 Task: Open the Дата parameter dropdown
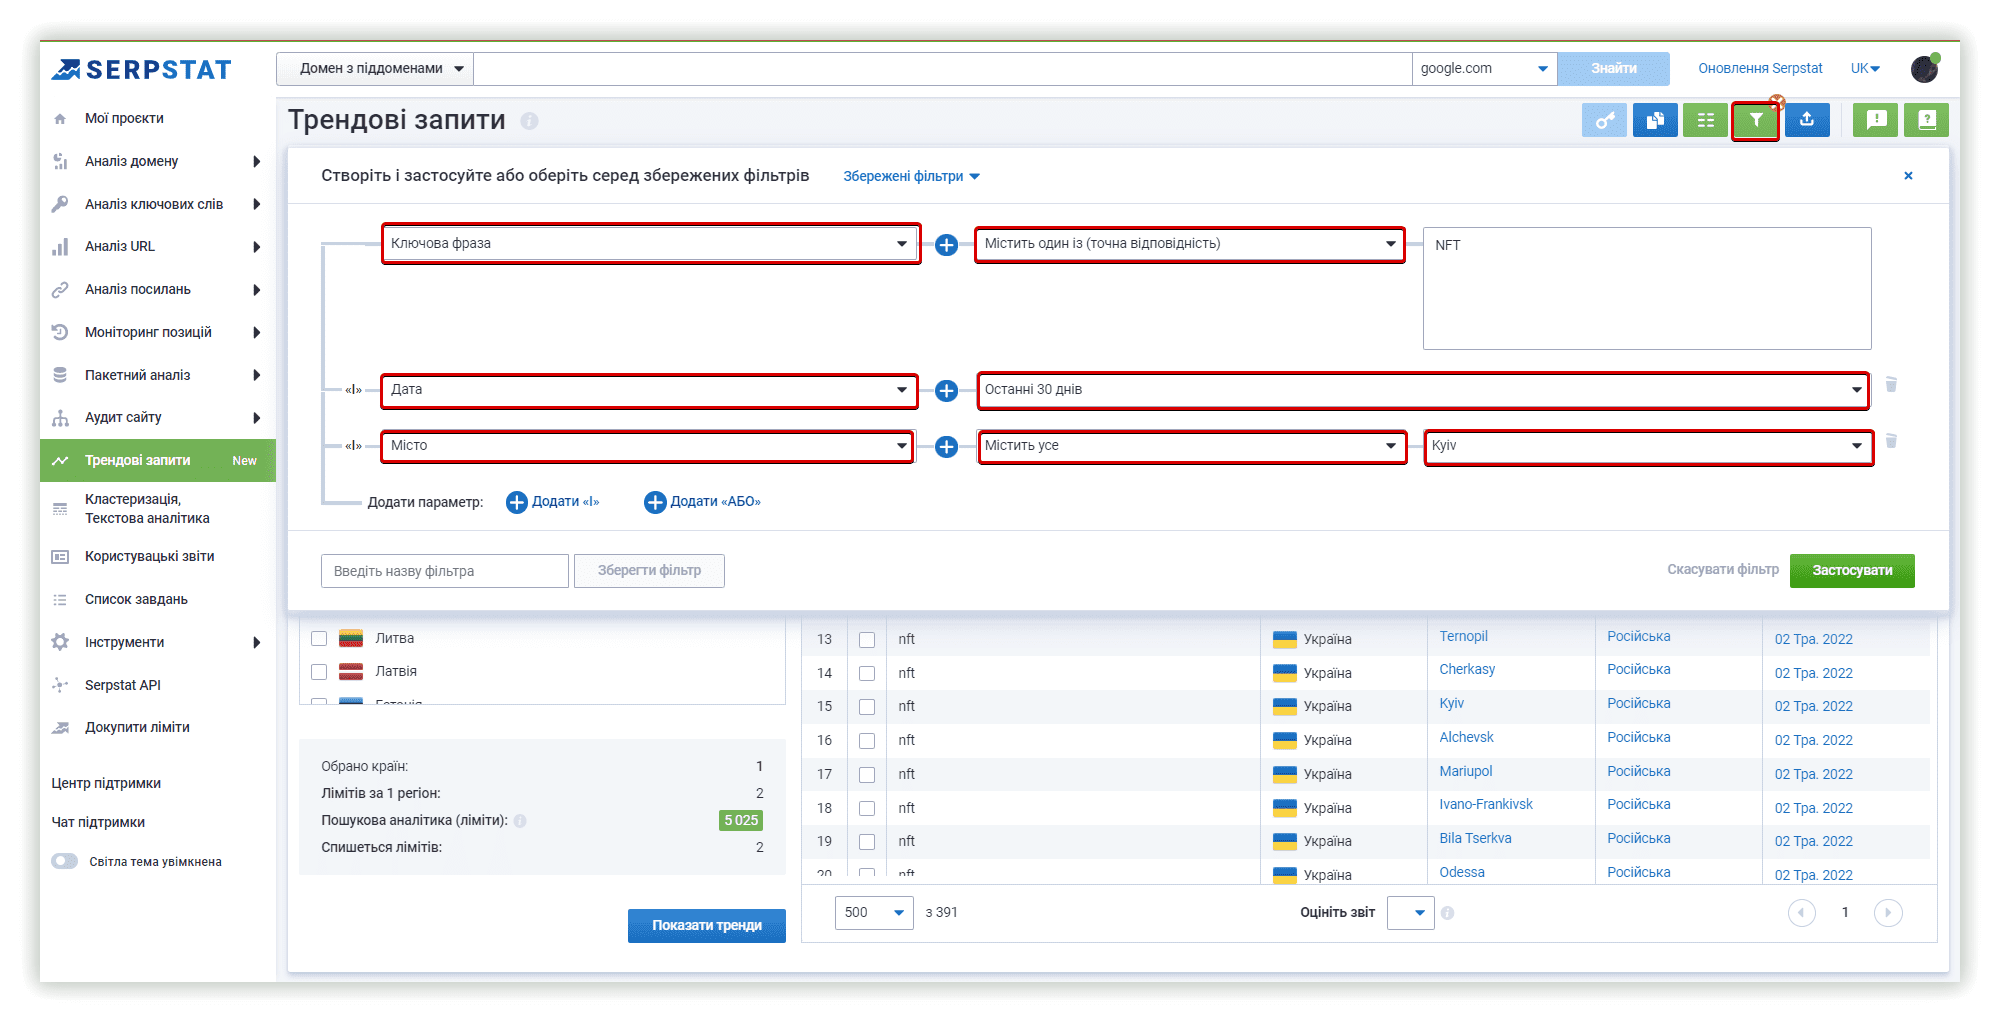649,390
